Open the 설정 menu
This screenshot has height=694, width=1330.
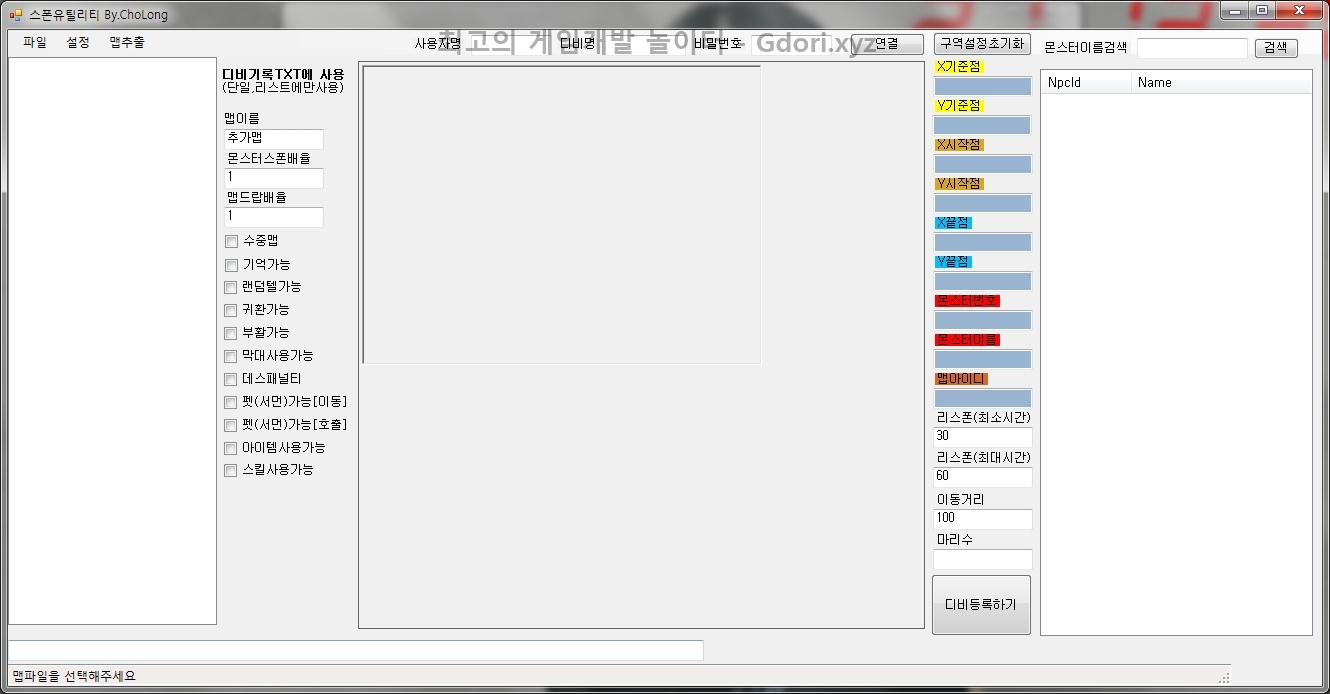click(78, 43)
